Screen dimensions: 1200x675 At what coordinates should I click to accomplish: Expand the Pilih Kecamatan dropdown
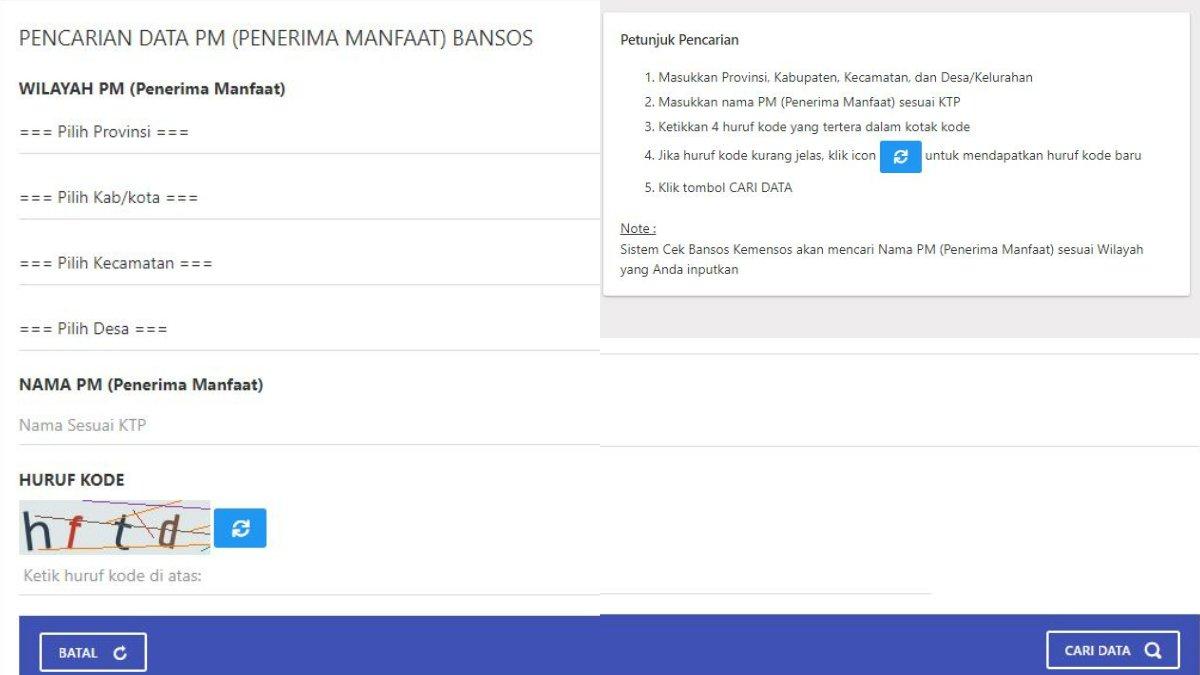coord(309,264)
